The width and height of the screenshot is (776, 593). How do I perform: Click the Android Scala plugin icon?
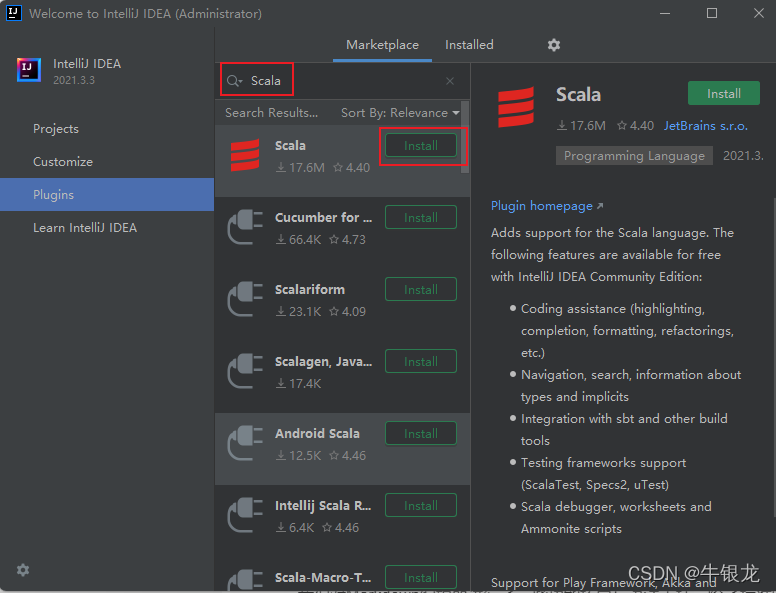[245, 443]
